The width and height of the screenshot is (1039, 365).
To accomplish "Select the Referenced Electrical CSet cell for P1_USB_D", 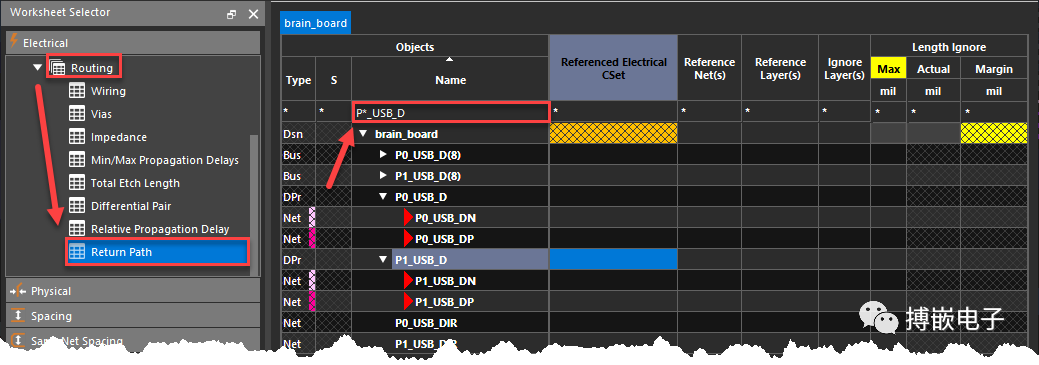I will (x=613, y=260).
